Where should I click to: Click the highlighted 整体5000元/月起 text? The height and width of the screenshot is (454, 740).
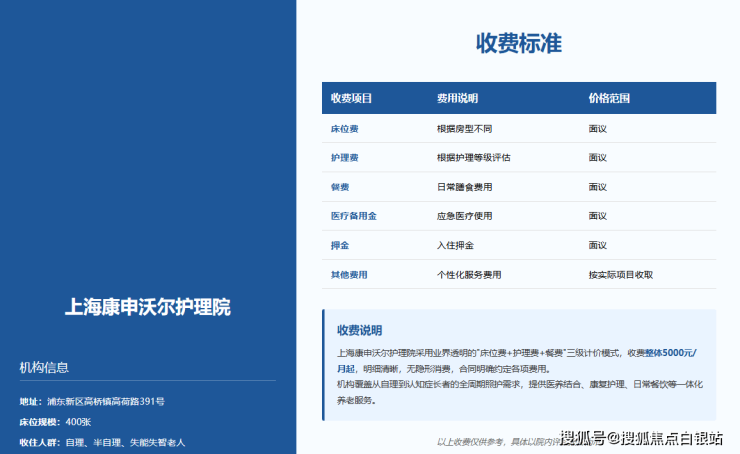click(x=517, y=361)
